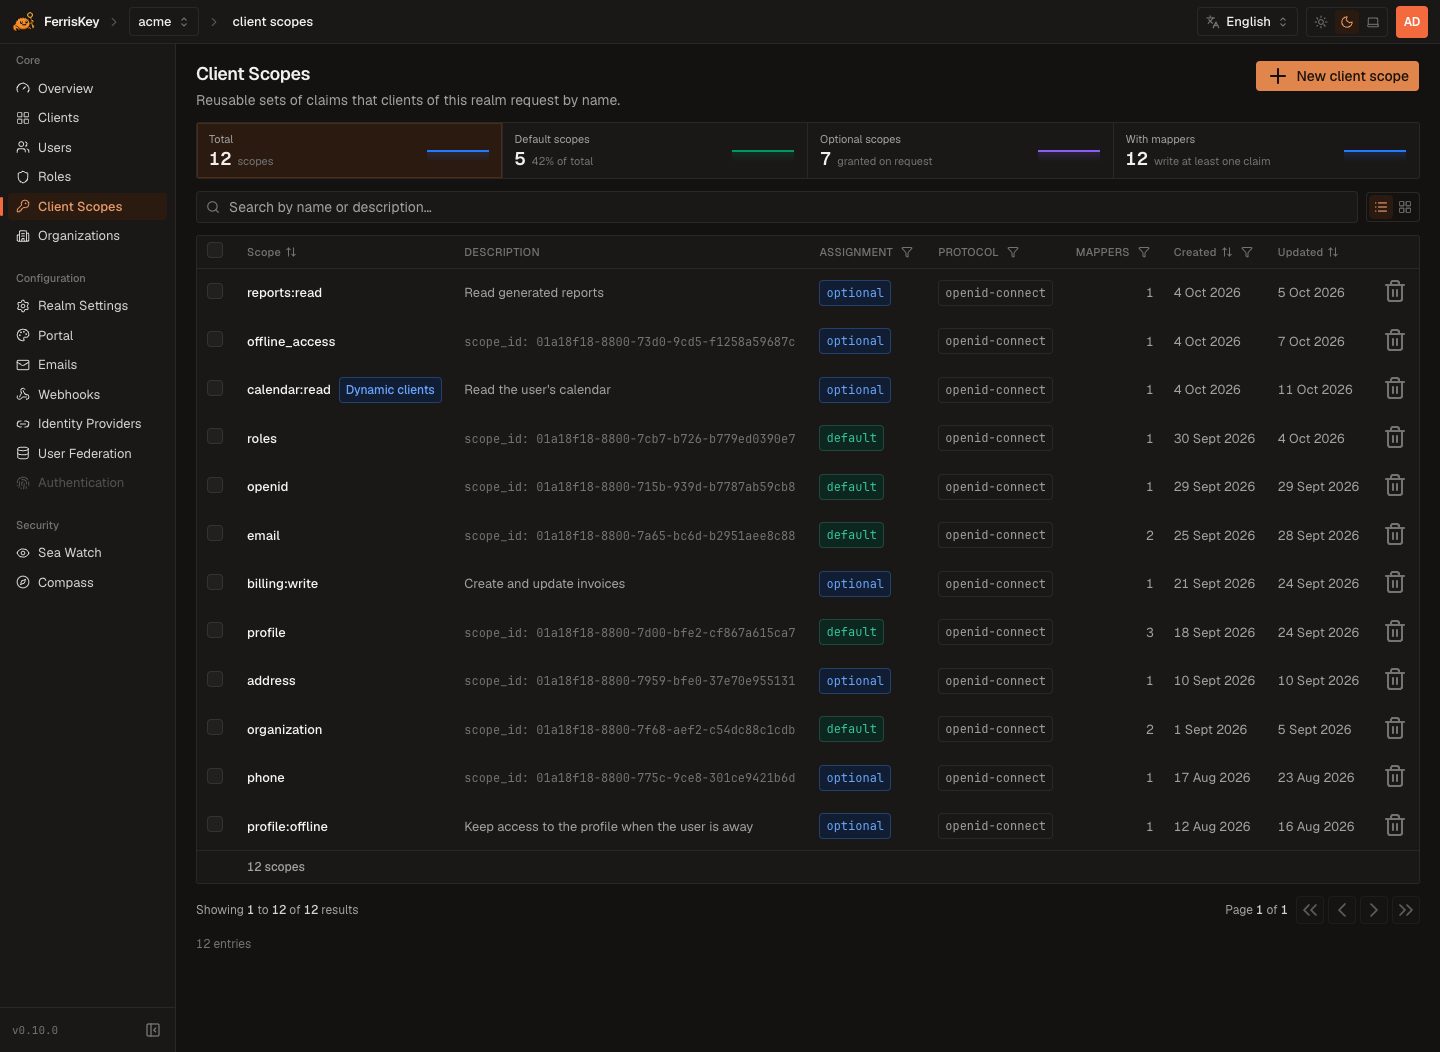Jump to last page arrow
The height and width of the screenshot is (1052, 1440).
pyautogui.click(x=1406, y=910)
